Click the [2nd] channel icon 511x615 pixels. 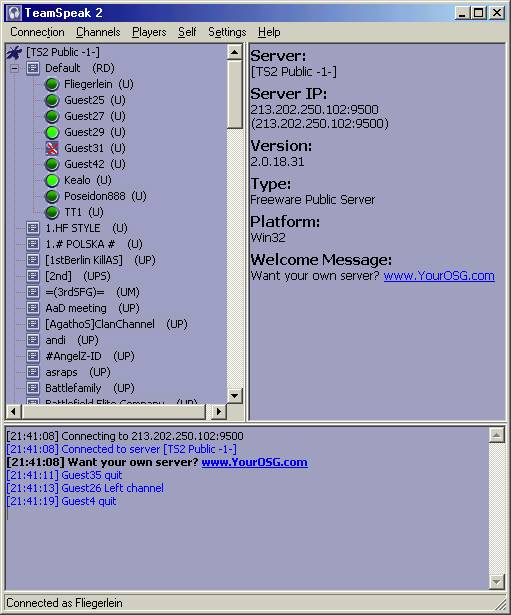[33, 276]
